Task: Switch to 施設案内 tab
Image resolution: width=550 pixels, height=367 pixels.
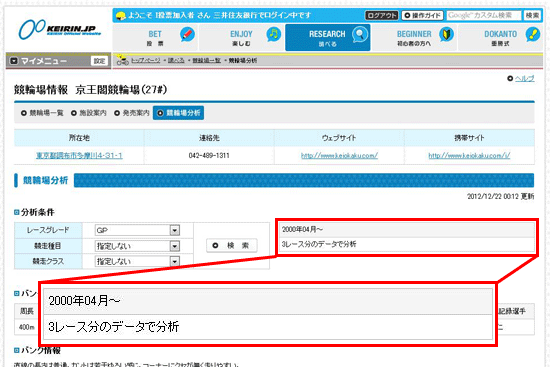Action: 89,113
